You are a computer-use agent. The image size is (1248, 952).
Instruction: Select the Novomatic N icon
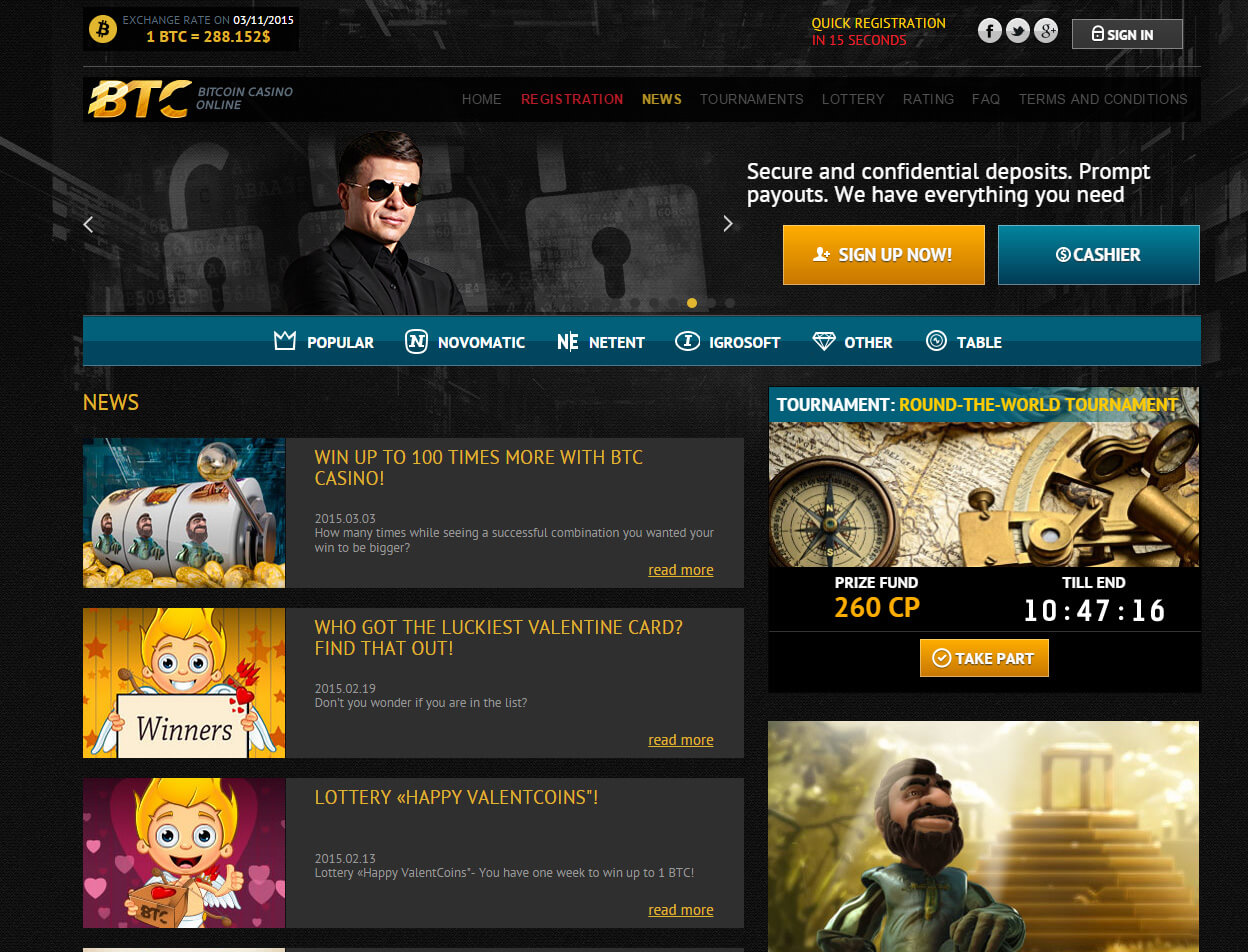(416, 342)
